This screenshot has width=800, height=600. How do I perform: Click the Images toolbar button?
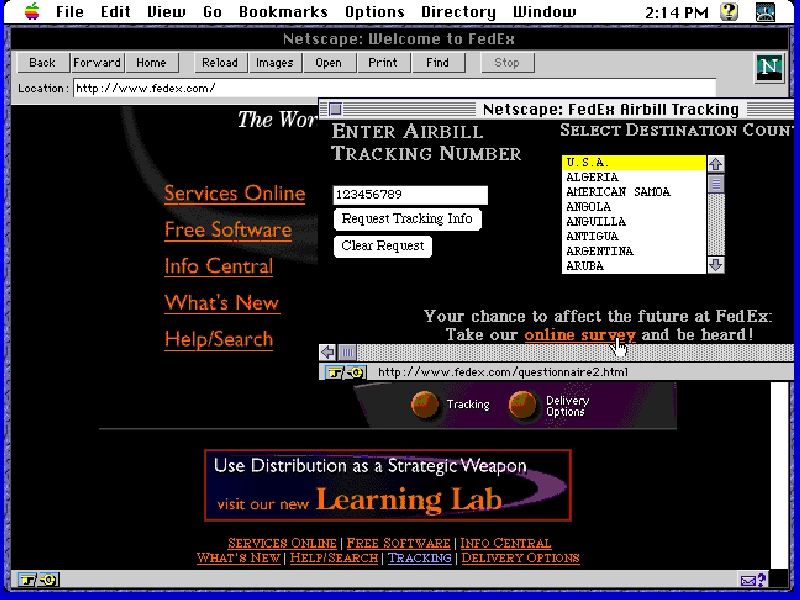point(274,63)
